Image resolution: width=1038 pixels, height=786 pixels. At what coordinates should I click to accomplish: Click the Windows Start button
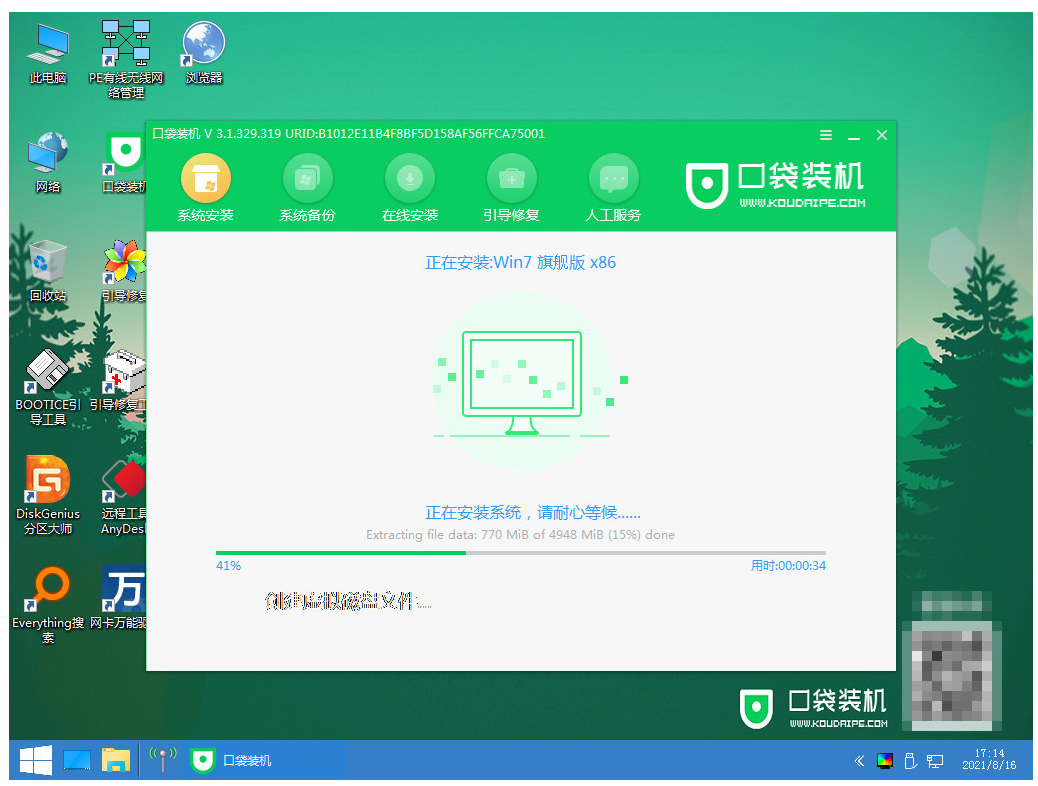35,761
